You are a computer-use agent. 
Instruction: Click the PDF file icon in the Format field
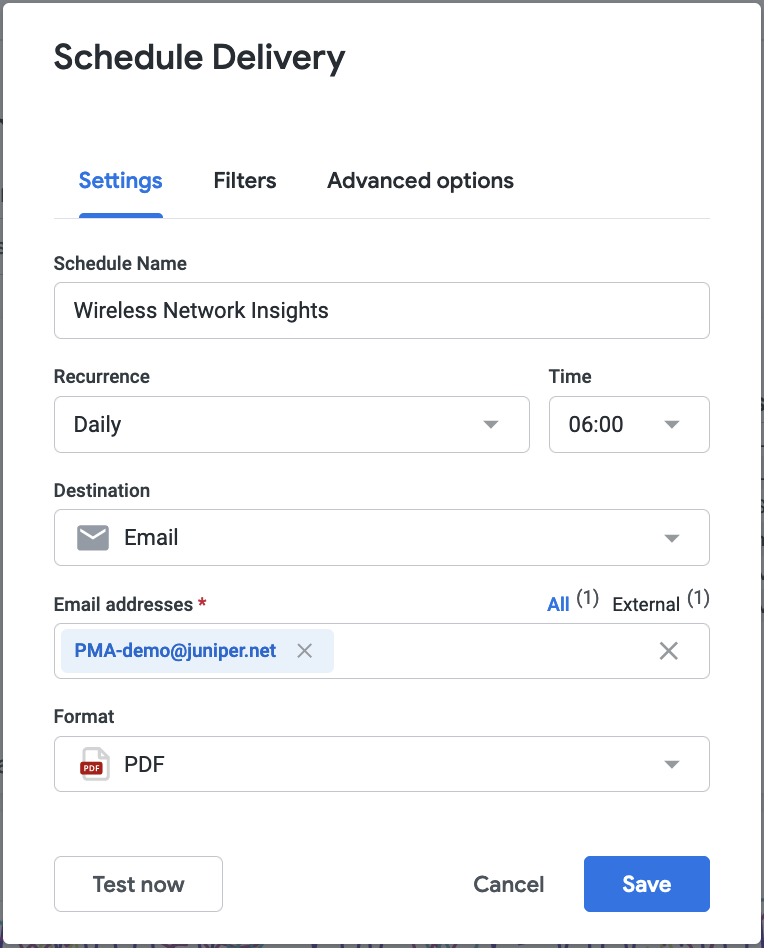[x=93, y=765]
